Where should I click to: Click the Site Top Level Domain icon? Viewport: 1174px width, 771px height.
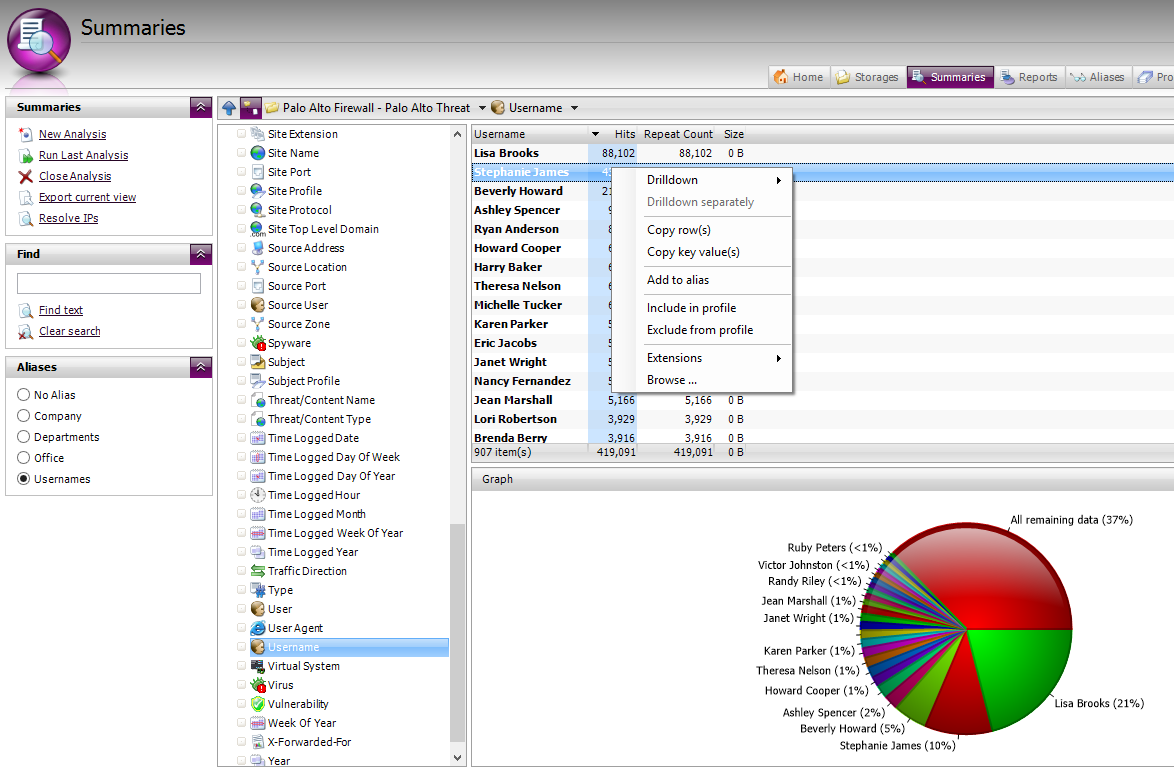coord(258,229)
